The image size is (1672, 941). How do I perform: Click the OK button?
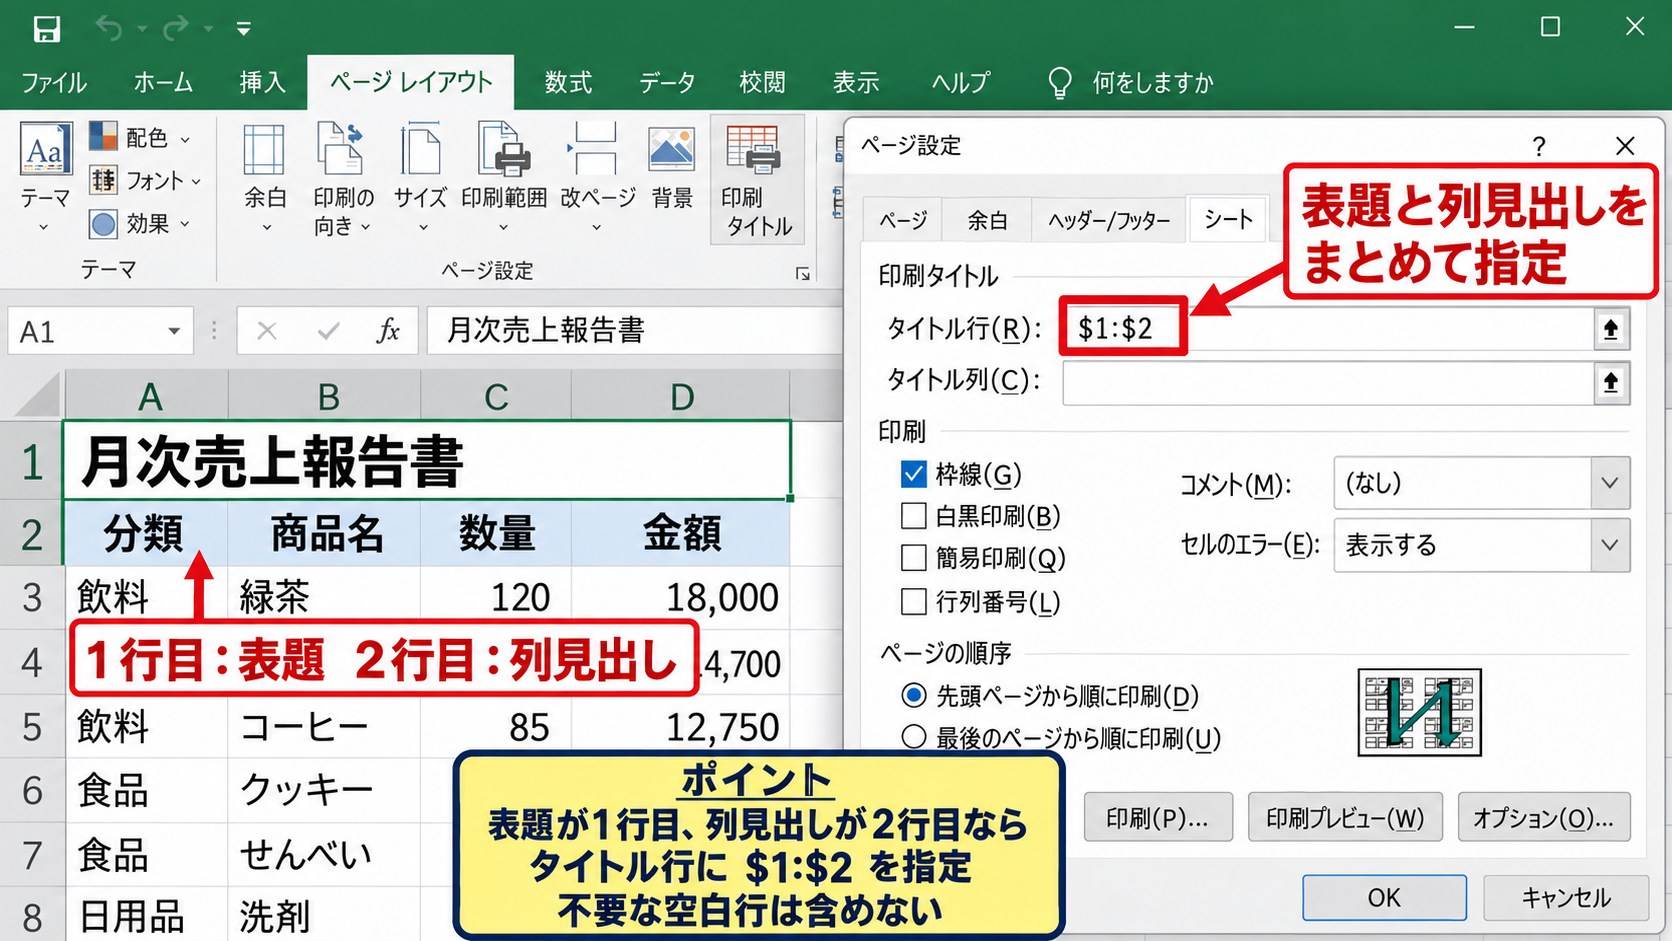coord(1384,897)
